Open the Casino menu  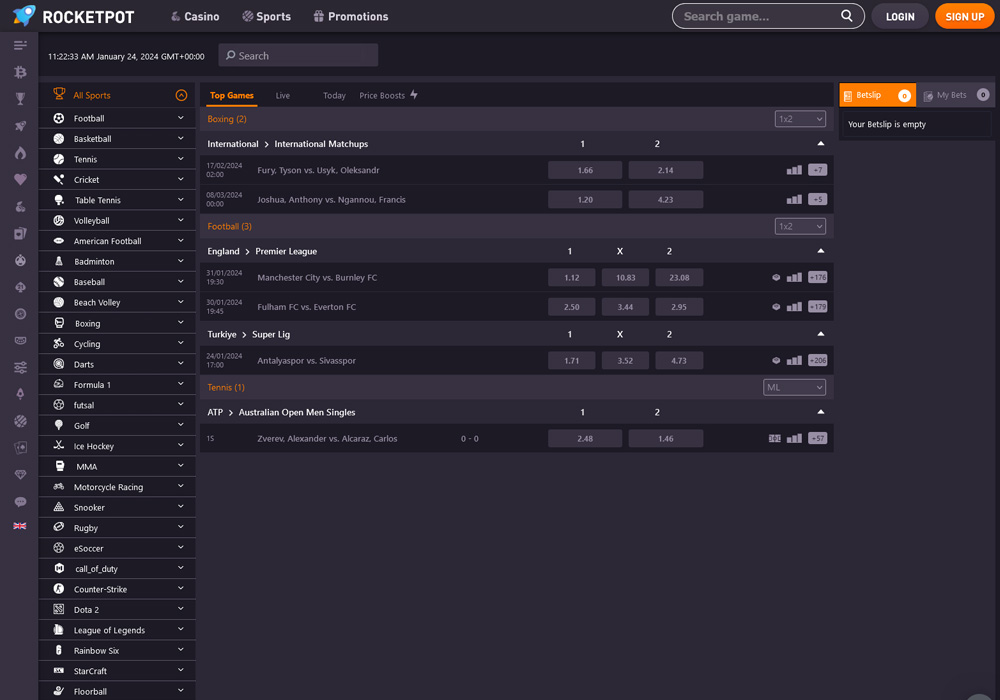195,17
